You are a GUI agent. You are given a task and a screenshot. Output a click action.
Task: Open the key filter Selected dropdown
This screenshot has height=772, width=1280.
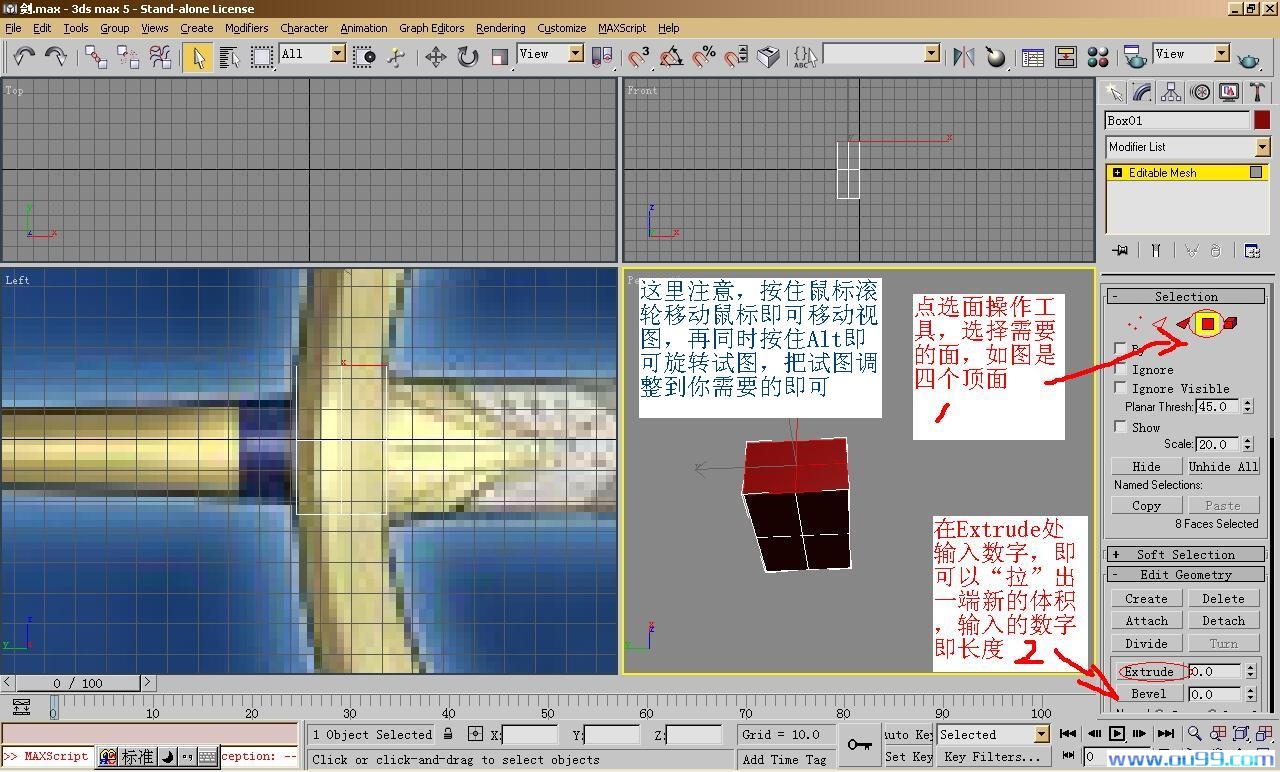[x=992, y=735]
